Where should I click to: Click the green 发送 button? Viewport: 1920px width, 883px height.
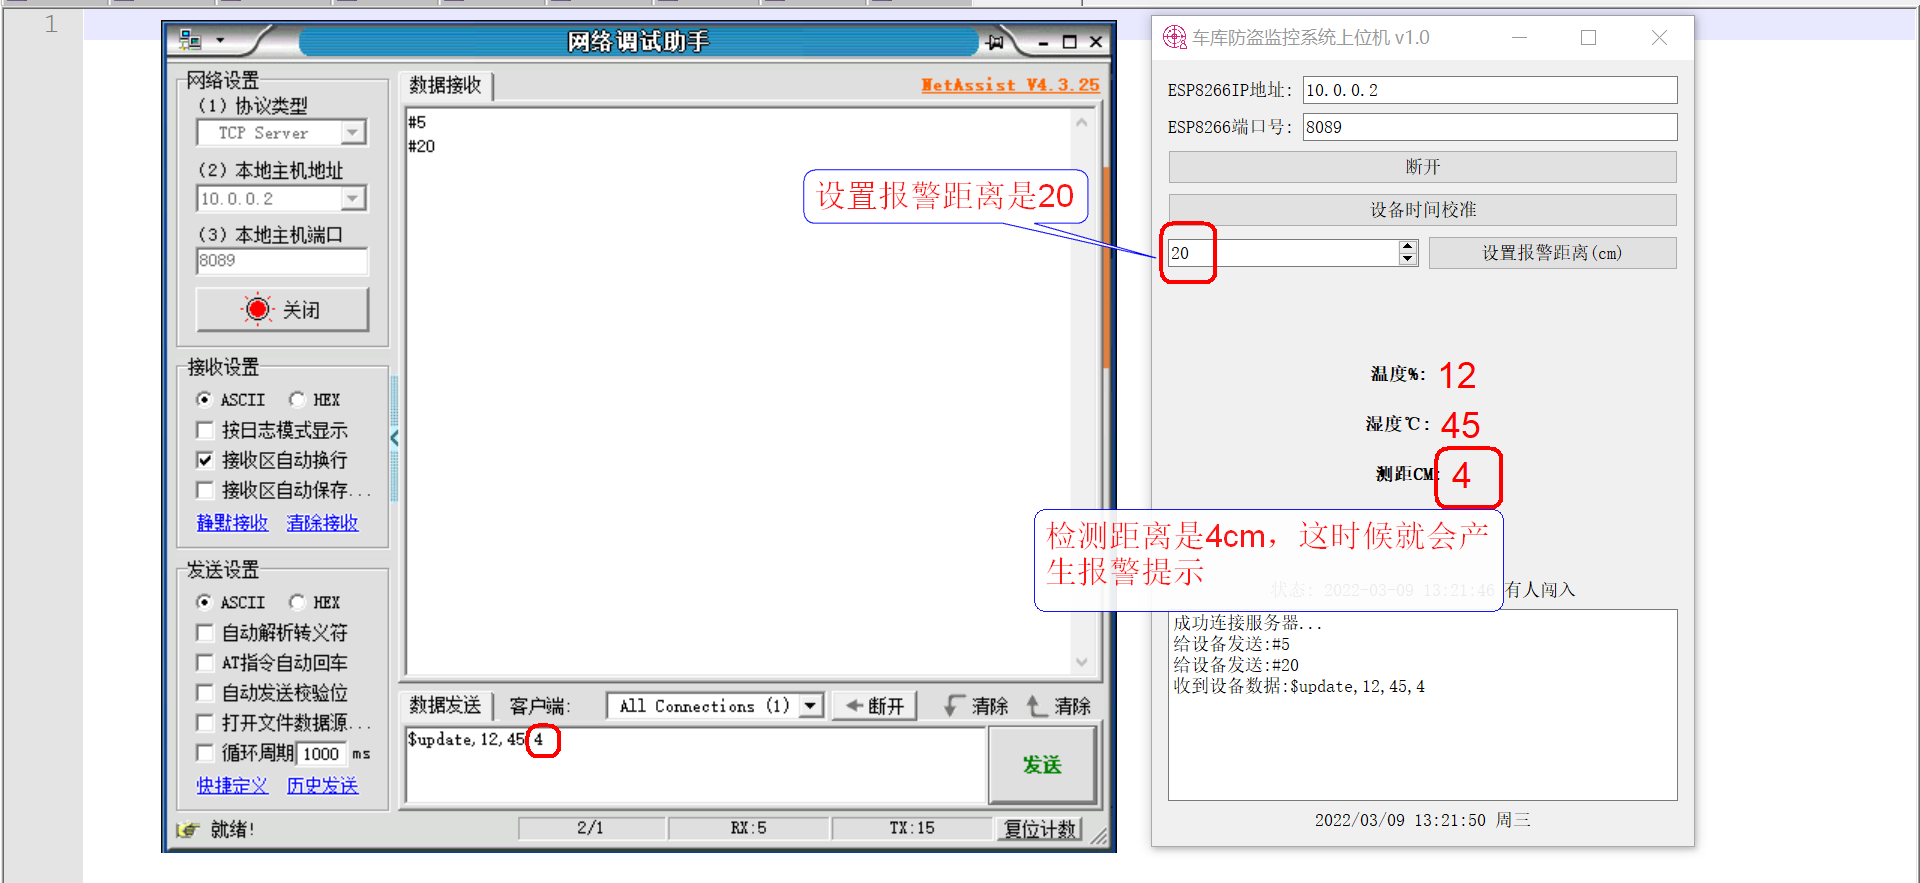click(x=1042, y=765)
